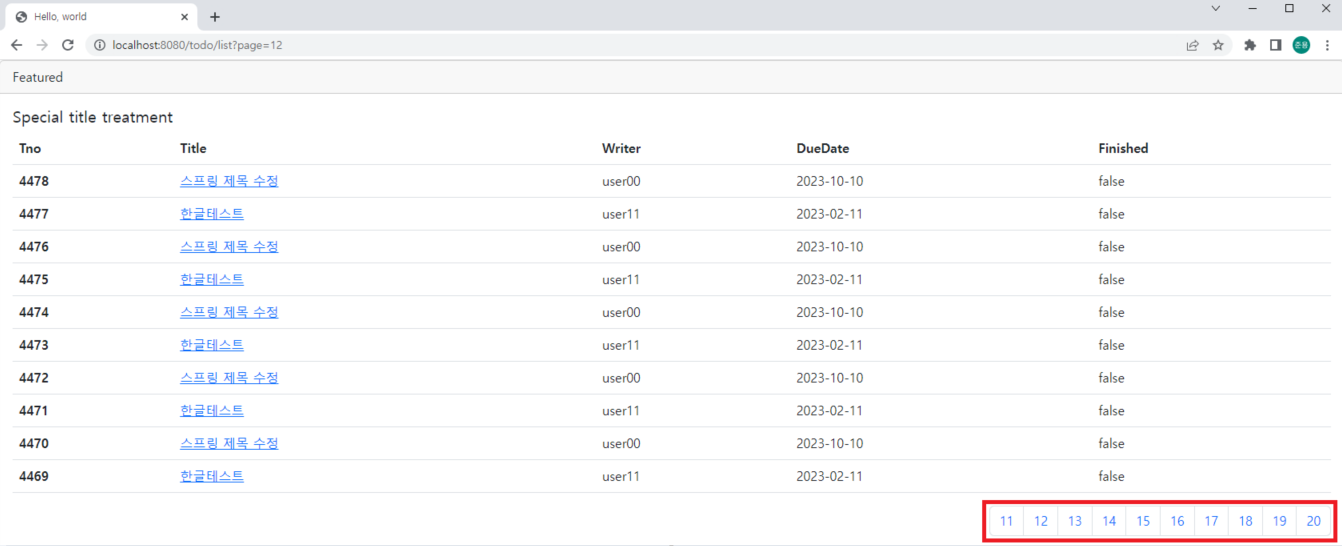1342x546 pixels.
Task: Click the Title column header
Action: 193,148
